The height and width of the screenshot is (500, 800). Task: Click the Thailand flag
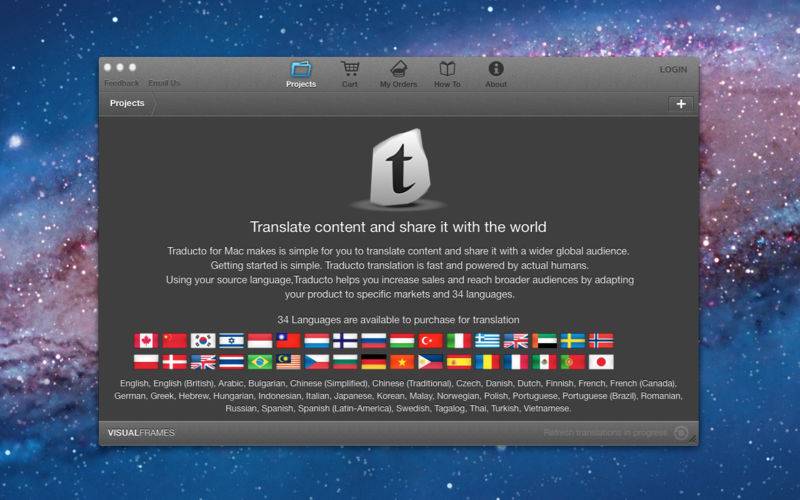click(x=232, y=362)
